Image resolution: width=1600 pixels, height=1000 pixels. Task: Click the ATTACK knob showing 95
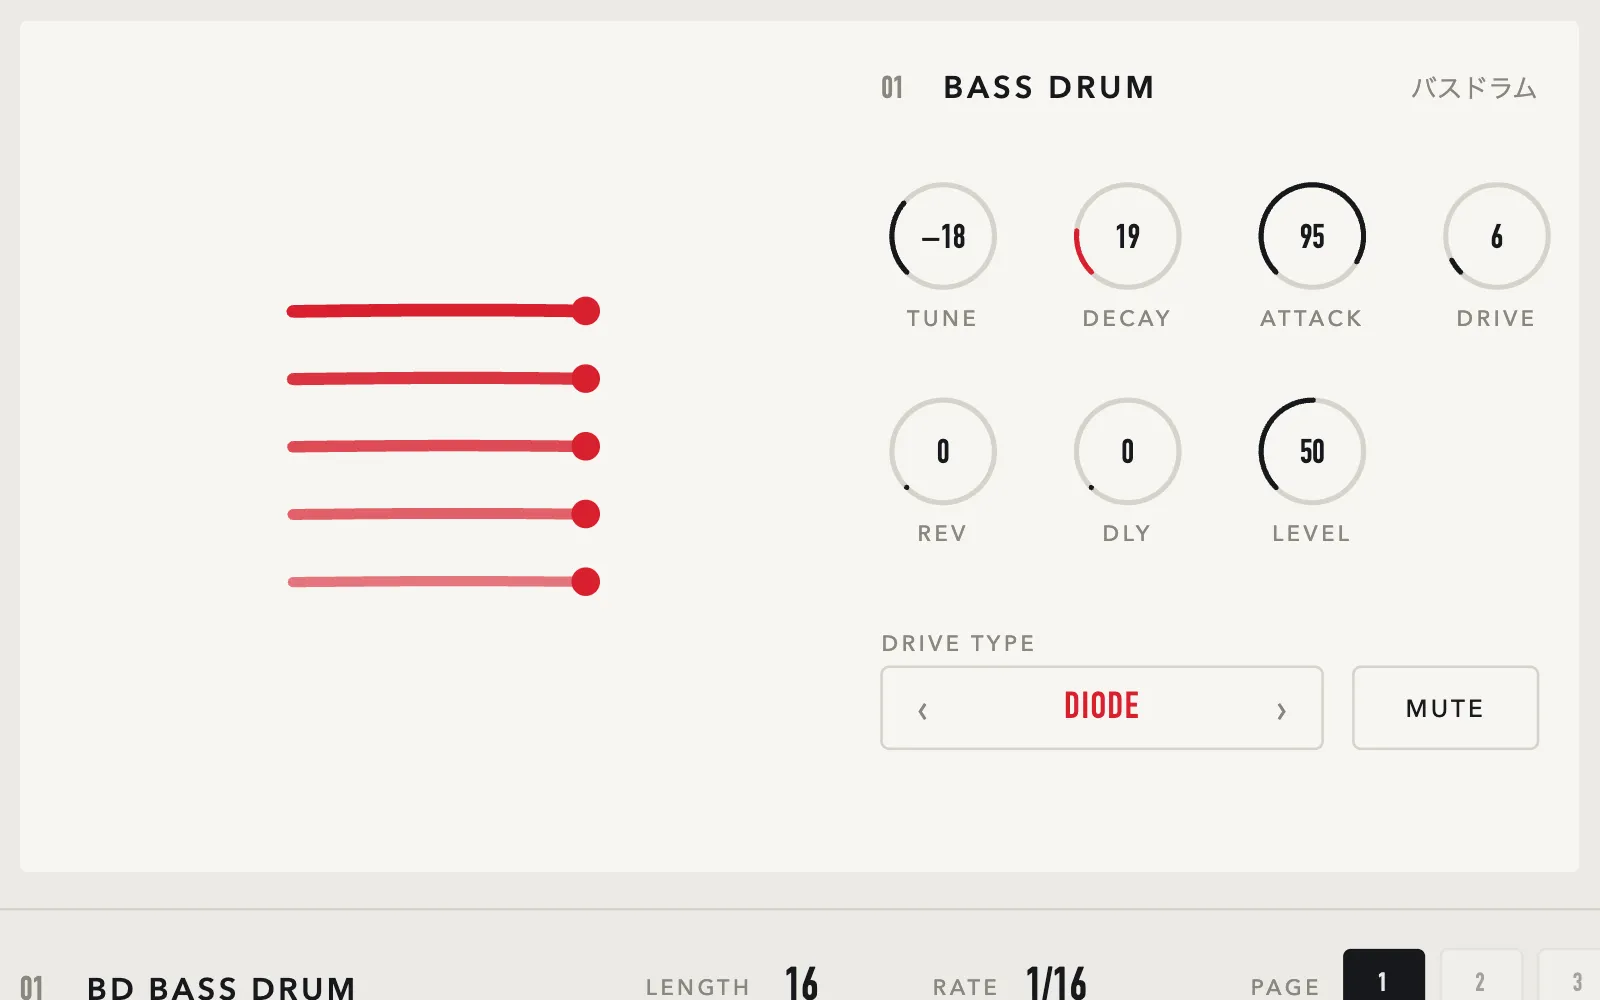[1312, 236]
